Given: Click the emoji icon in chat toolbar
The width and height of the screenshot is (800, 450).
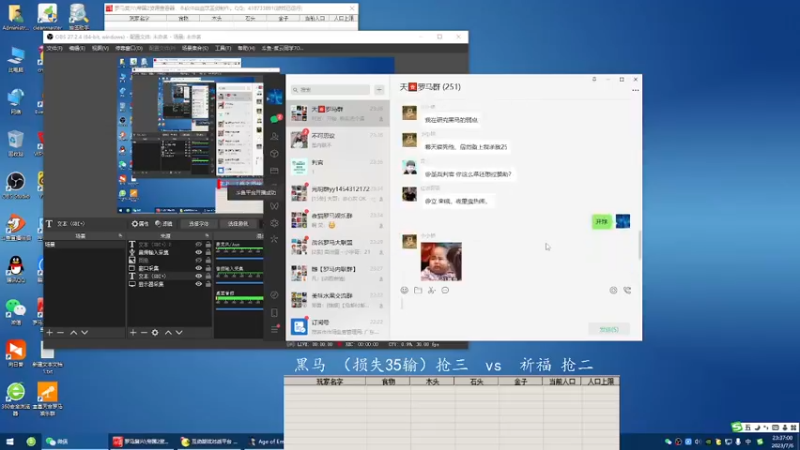Looking at the screenshot, I should (405, 290).
